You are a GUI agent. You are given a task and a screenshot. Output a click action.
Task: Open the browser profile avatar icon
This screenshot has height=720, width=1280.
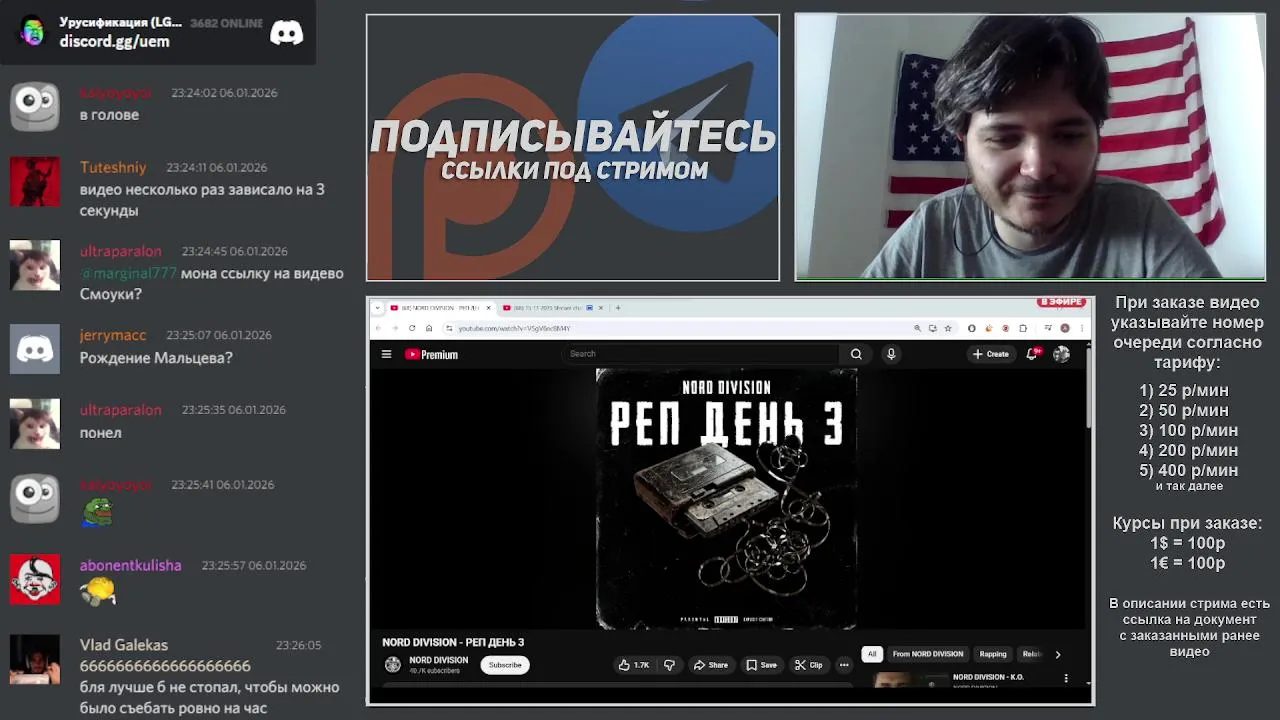(1065, 328)
